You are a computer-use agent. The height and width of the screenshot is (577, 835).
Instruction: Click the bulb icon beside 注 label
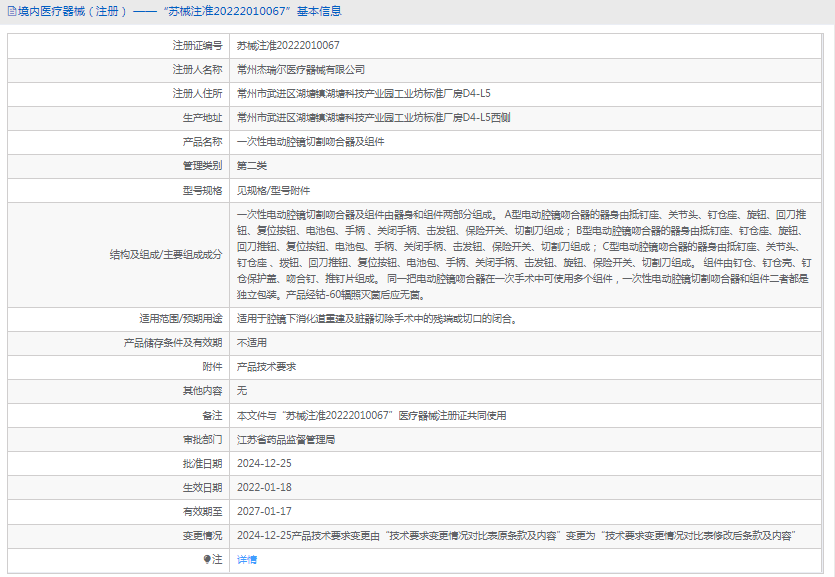coord(207,559)
